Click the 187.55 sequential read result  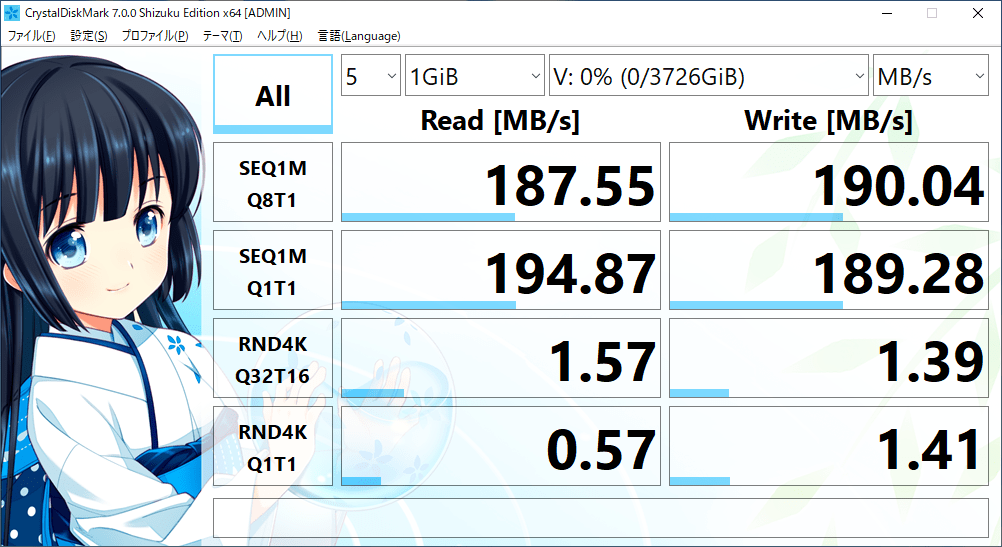tap(501, 182)
